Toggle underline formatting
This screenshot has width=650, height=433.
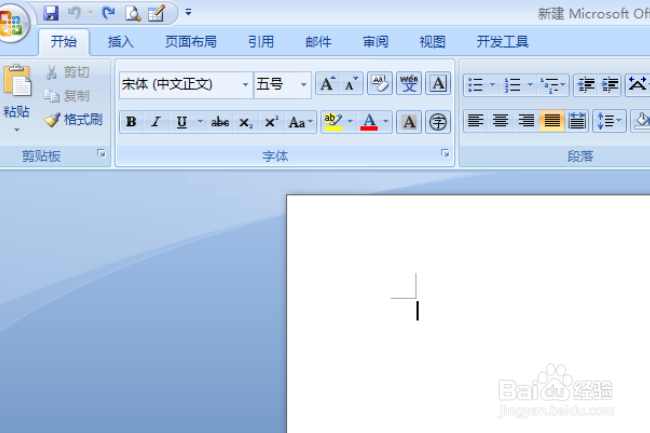182,122
